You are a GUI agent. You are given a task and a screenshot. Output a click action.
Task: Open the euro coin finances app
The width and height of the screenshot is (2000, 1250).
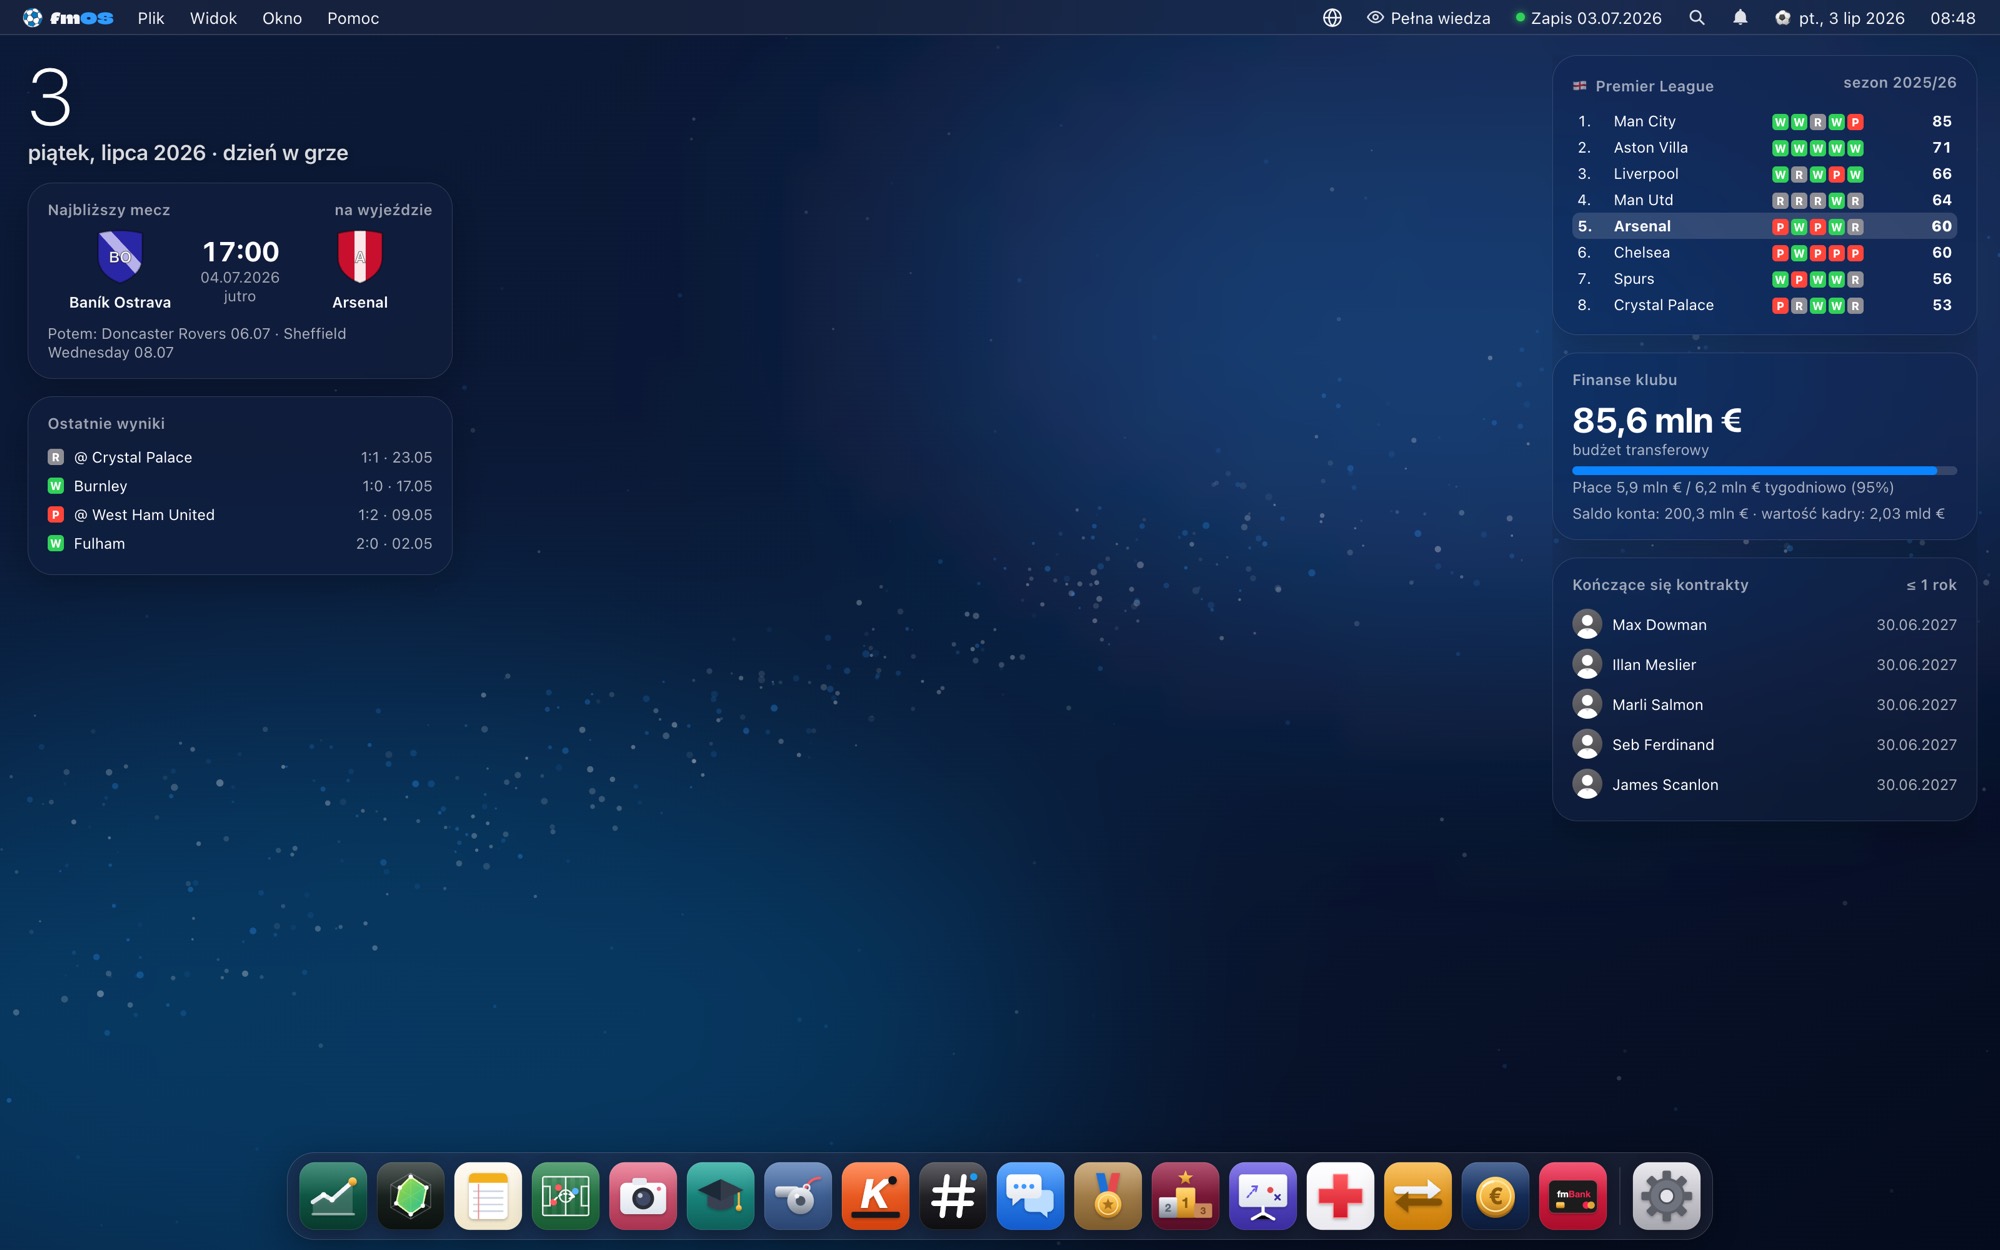tap(1496, 1196)
